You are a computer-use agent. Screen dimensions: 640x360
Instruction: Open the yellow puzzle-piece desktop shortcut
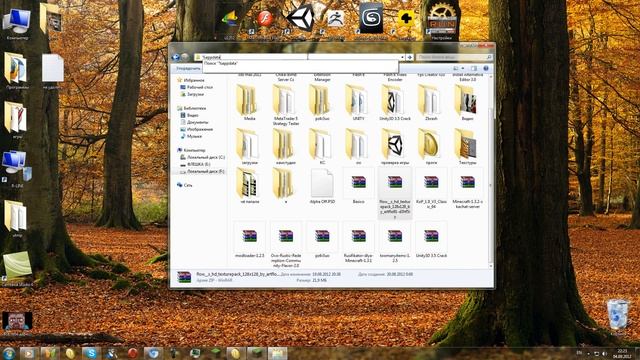(405, 19)
